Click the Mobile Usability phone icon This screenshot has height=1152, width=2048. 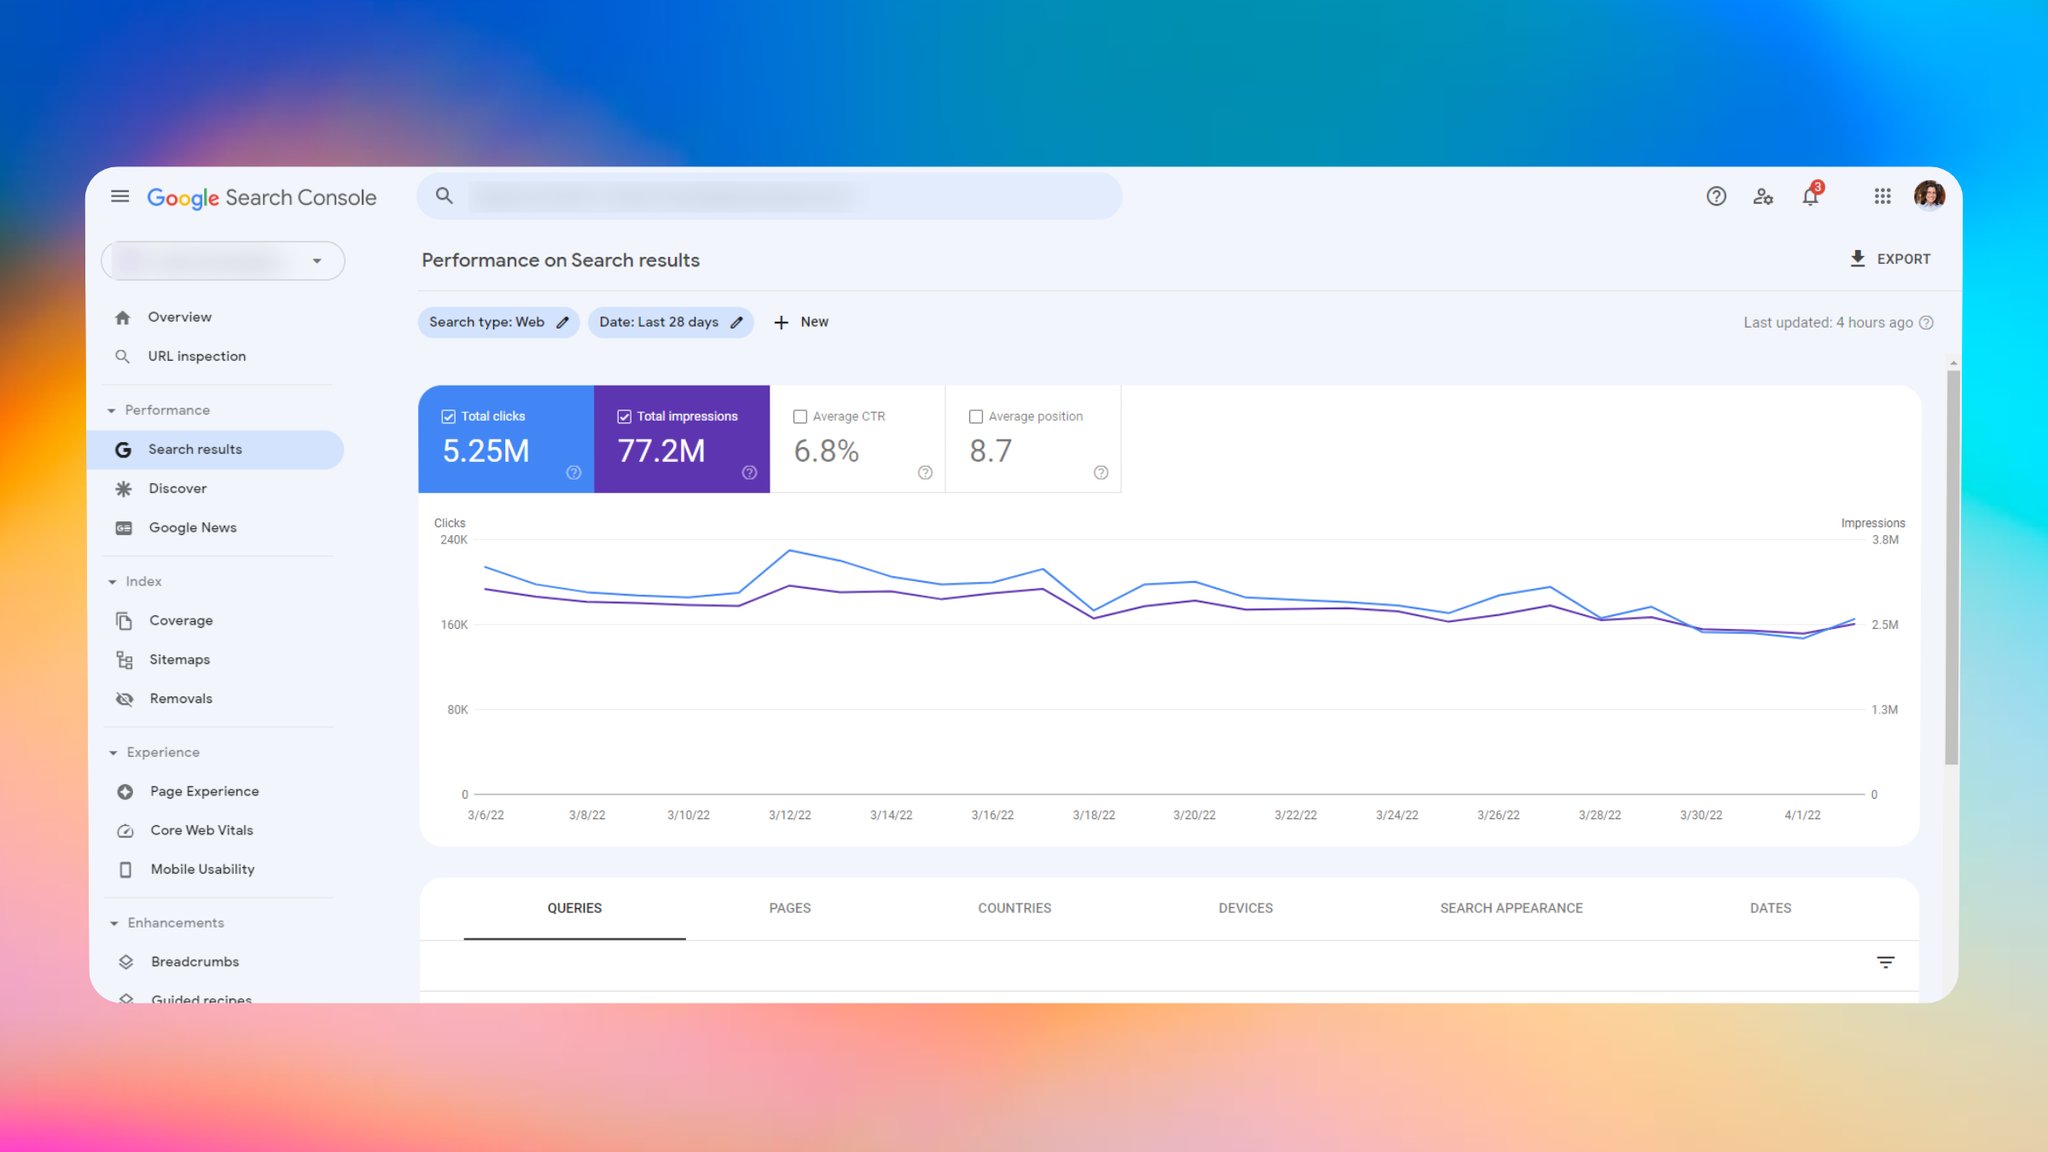[125, 870]
